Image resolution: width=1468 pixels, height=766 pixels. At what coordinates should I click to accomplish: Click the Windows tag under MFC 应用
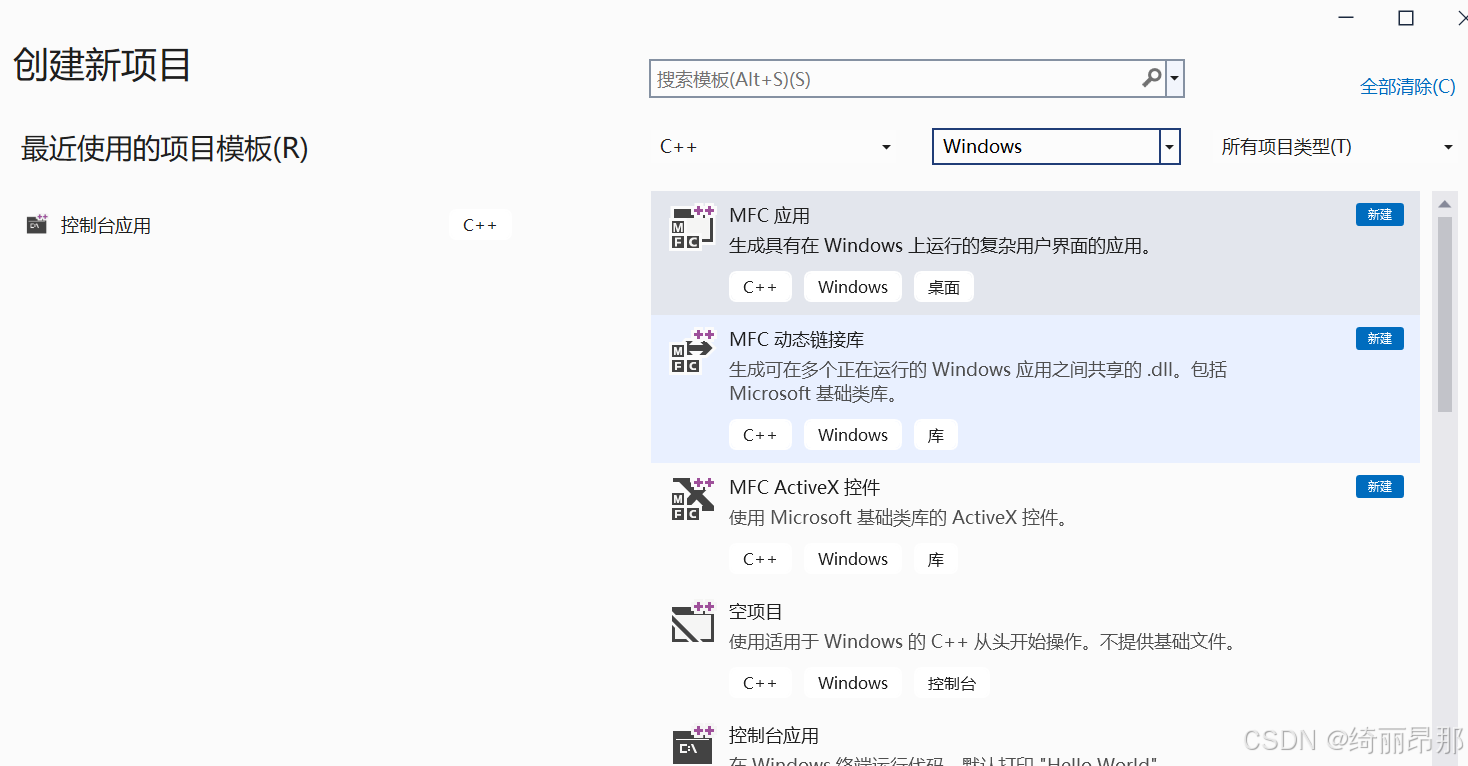[x=853, y=287]
